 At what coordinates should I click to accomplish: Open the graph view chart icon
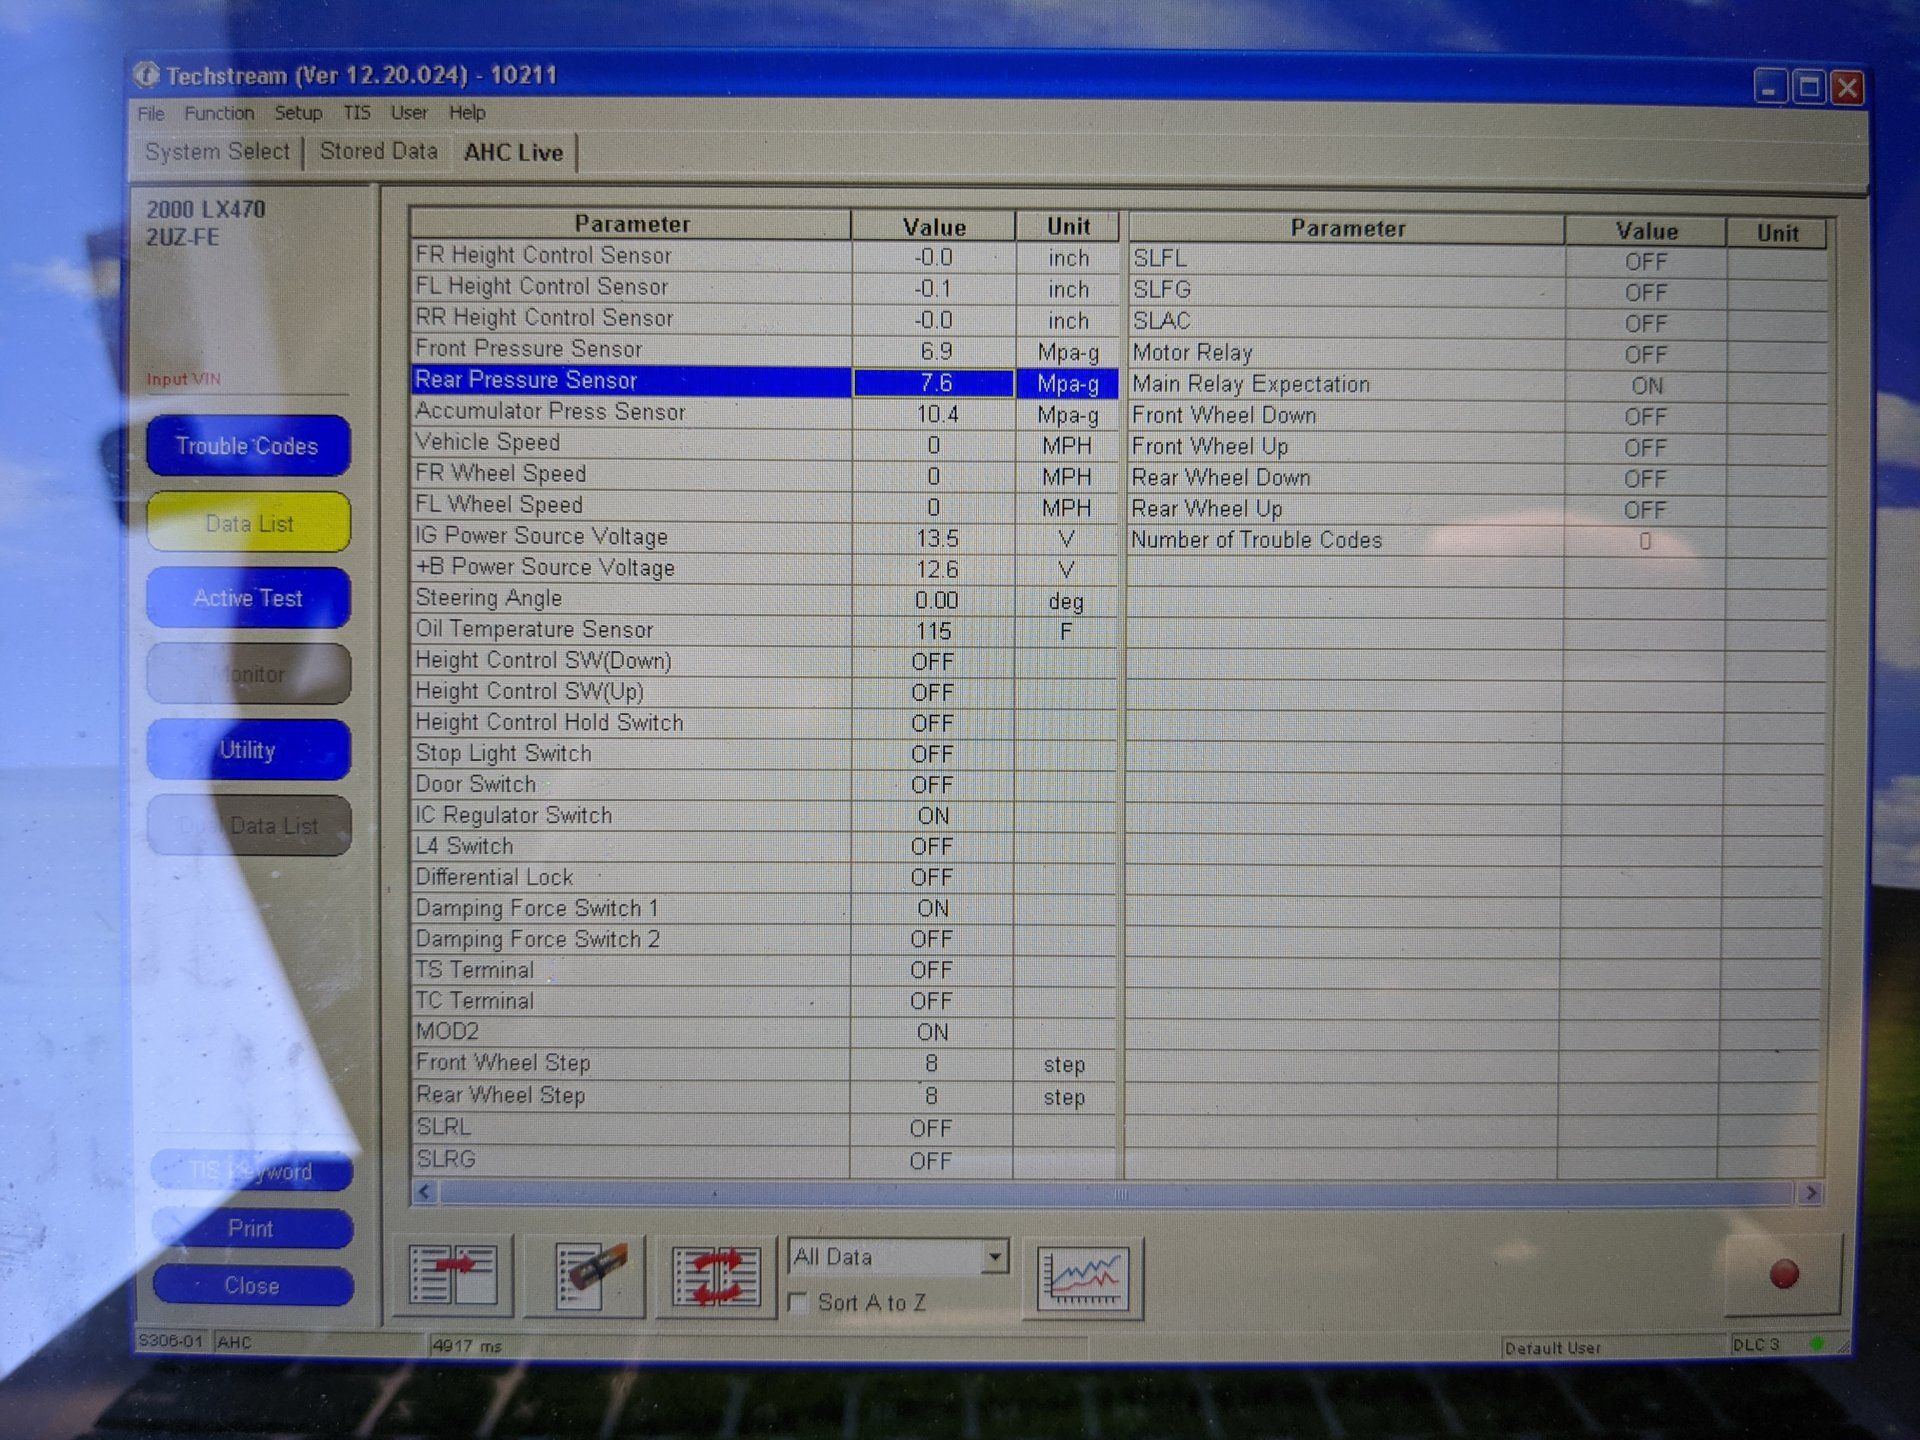(1083, 1278)
